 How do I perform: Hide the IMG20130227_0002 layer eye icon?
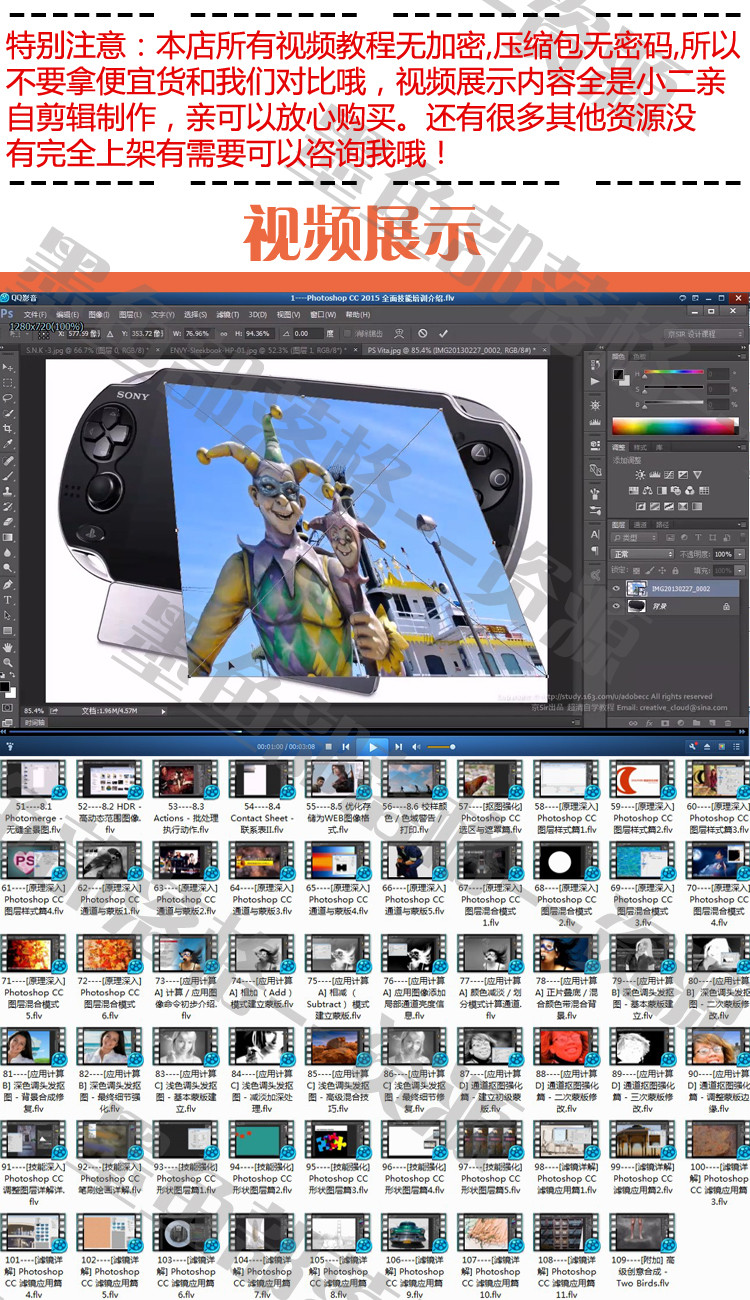click(x=616, y=589)
